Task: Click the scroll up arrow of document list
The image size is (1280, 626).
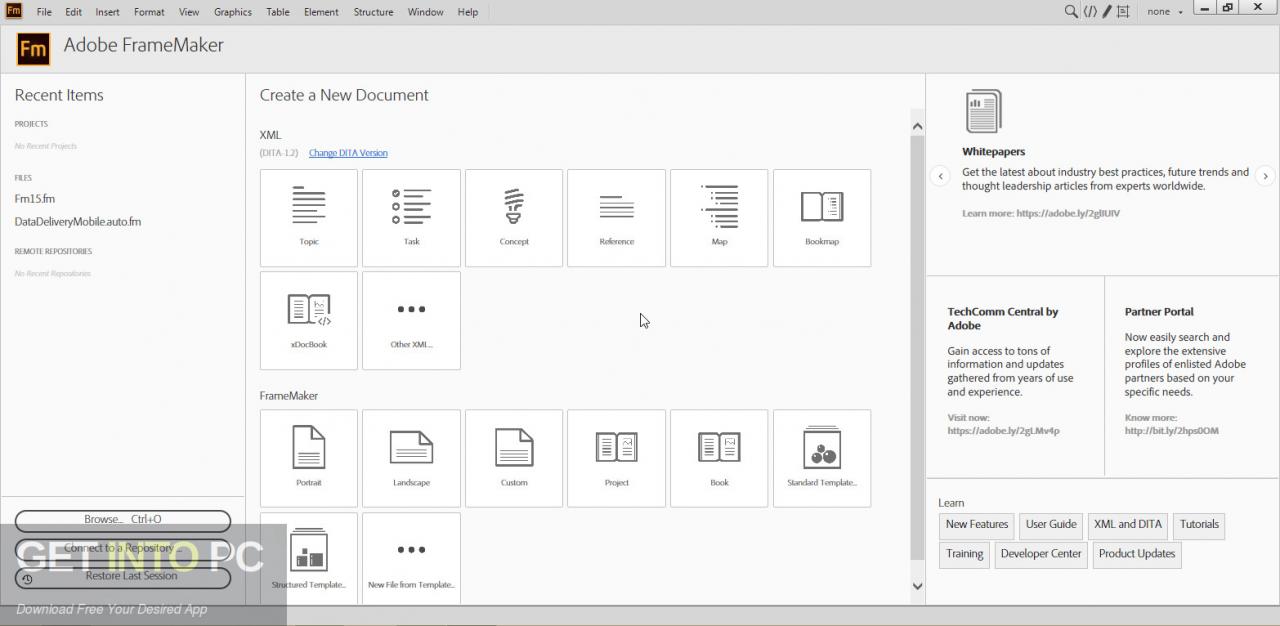Action: click(917, 126)
